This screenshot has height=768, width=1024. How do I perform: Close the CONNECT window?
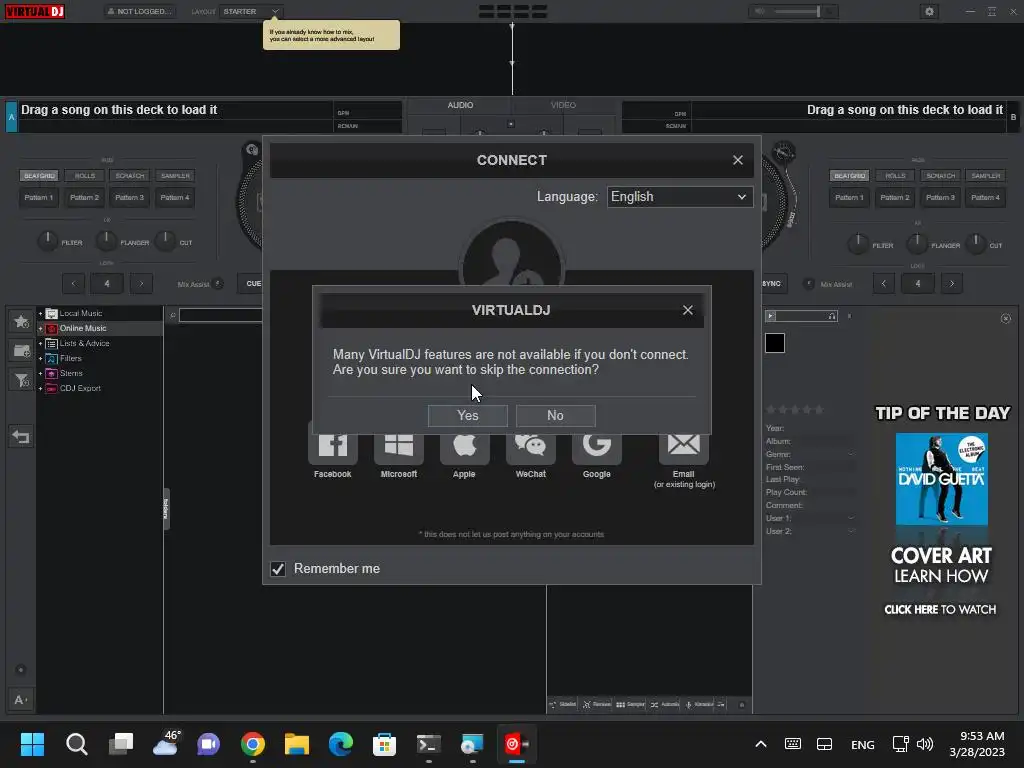pyautogui.click(x=738, y=160)
